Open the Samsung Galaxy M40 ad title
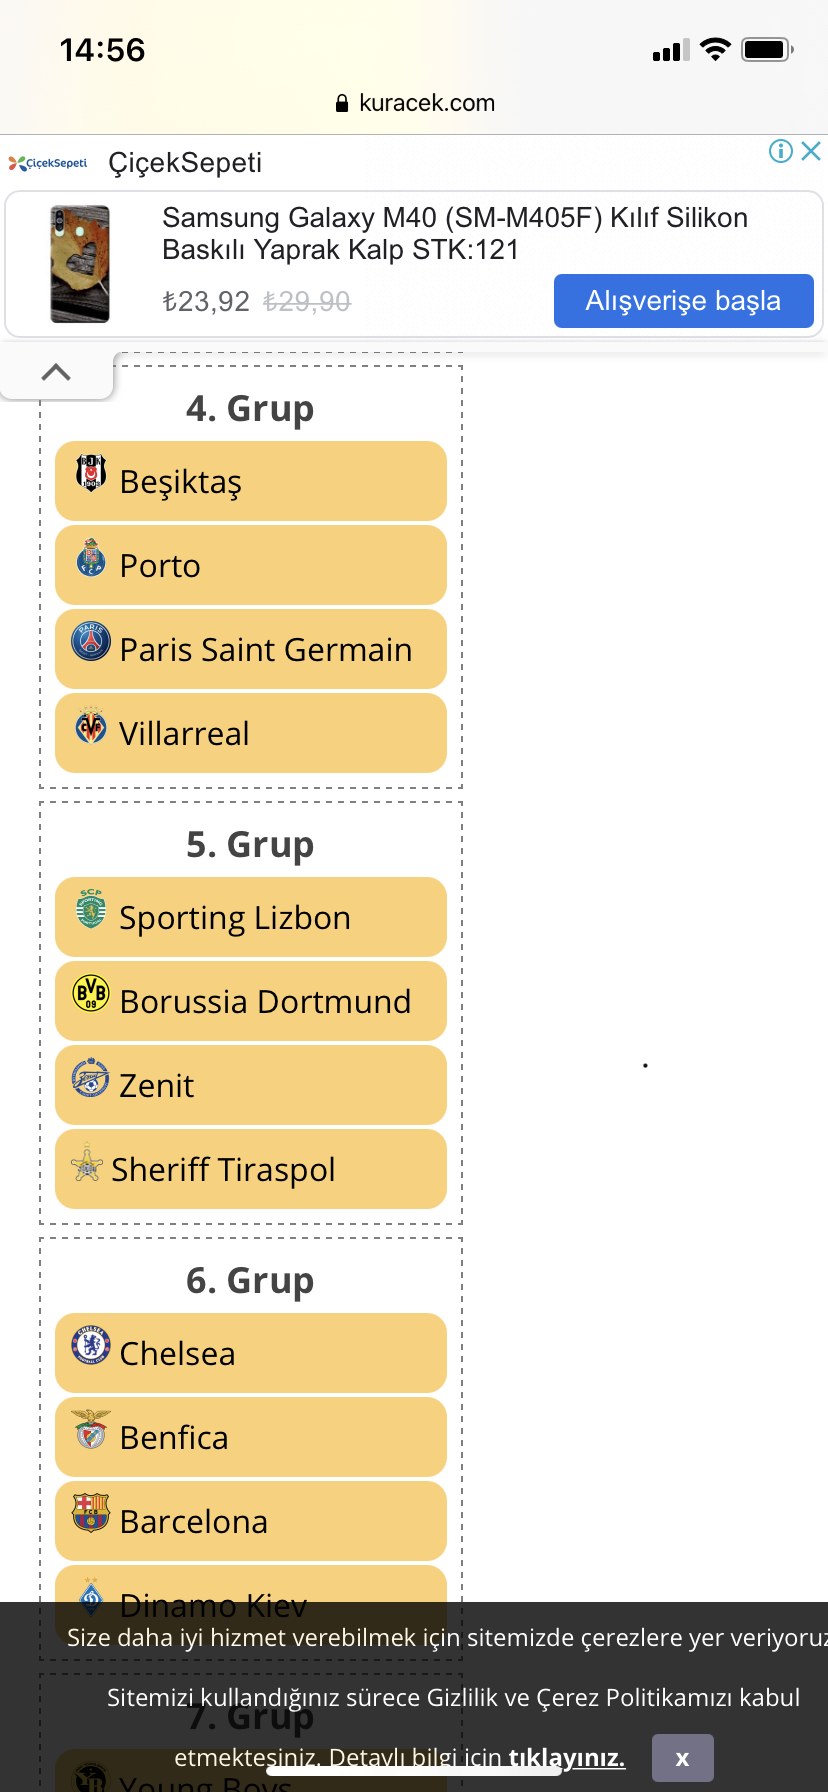This screenshot has width=828, height=1792. click(x=455, y=233)
